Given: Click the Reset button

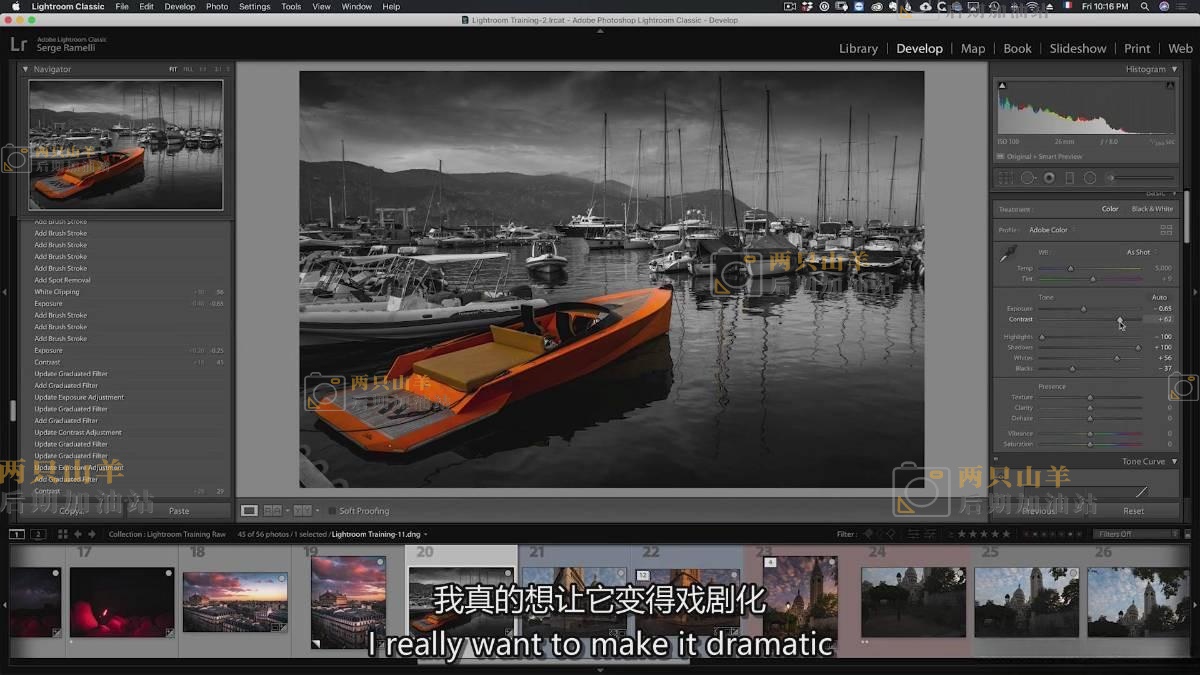Looking at the screenshot, I should pos(1133,511).
